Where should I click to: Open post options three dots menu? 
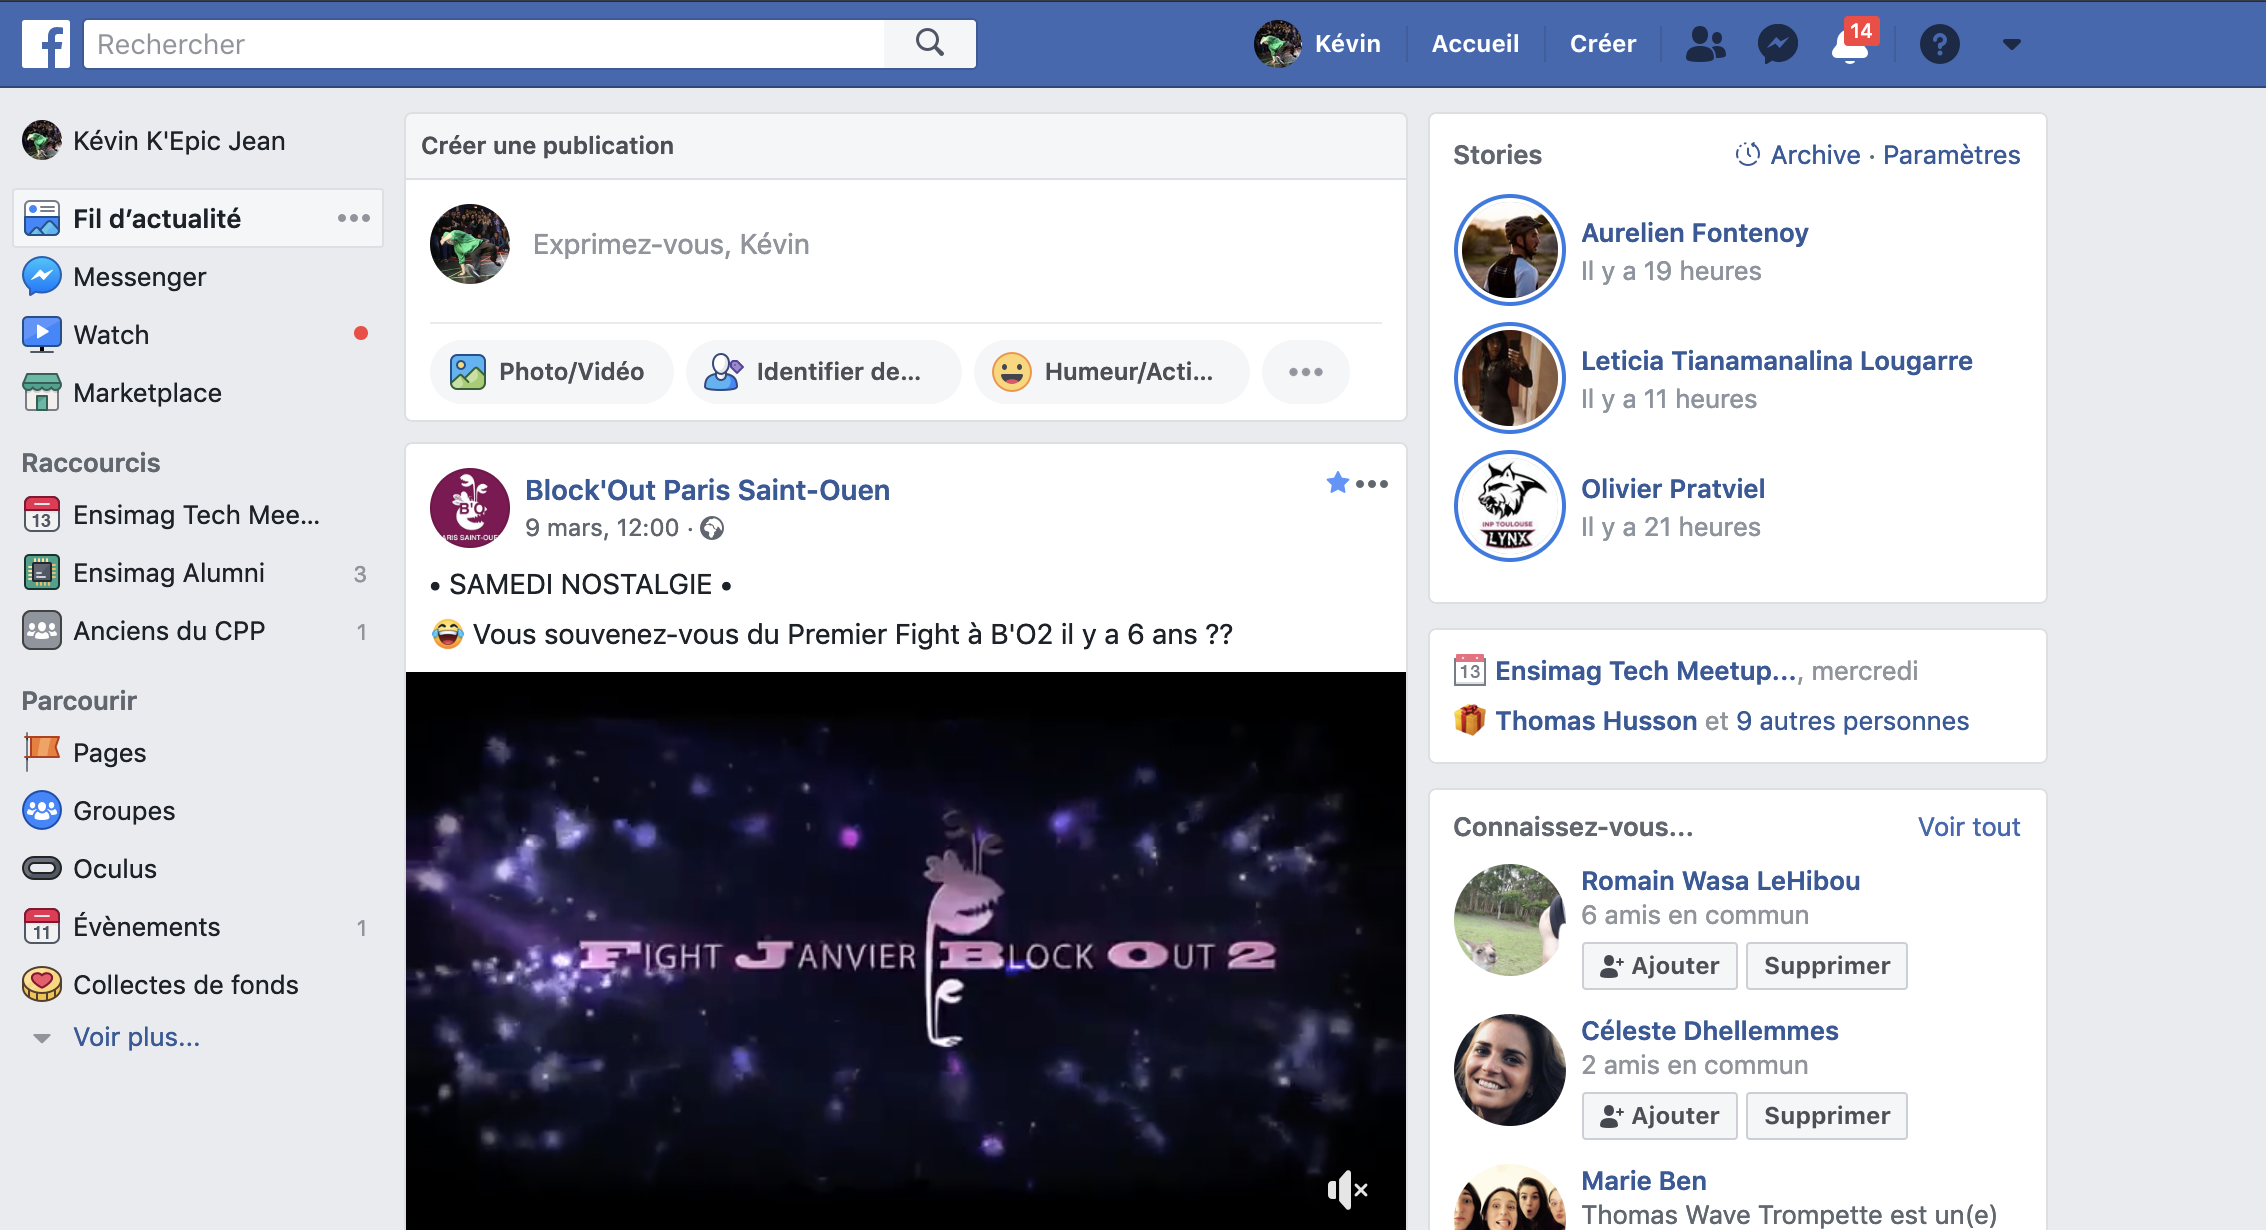pyautogui.click(x=1372, y=484)
